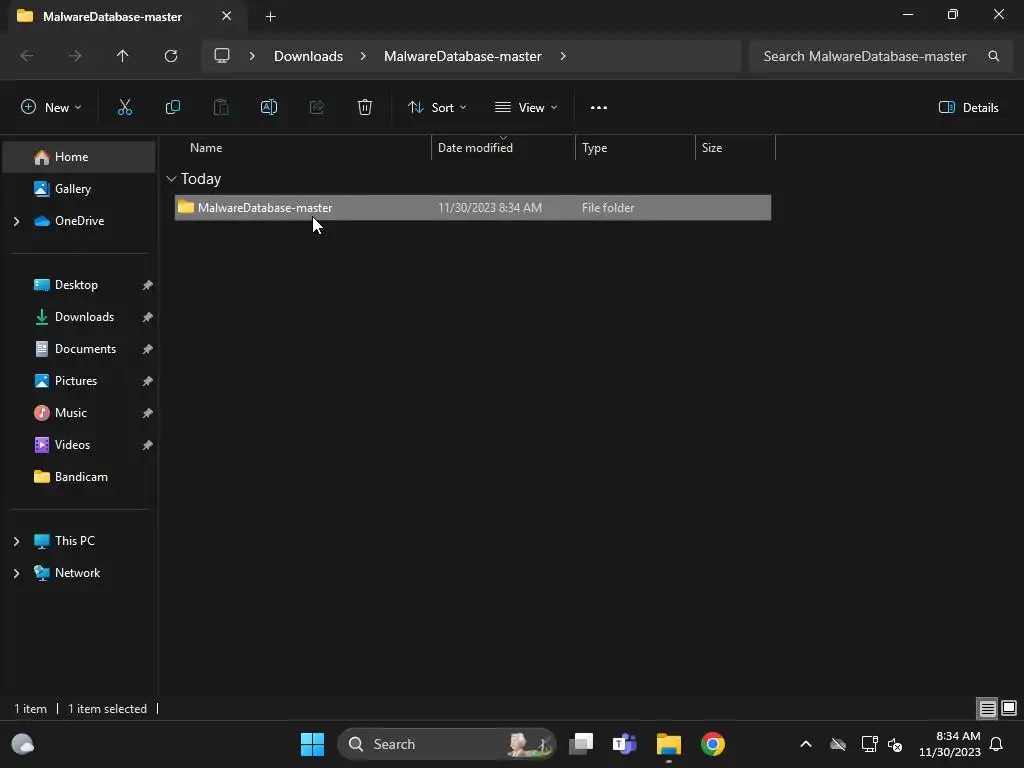
Task: Launch Microsoft Teams from taskbar
Action: (x=624, y=744)
